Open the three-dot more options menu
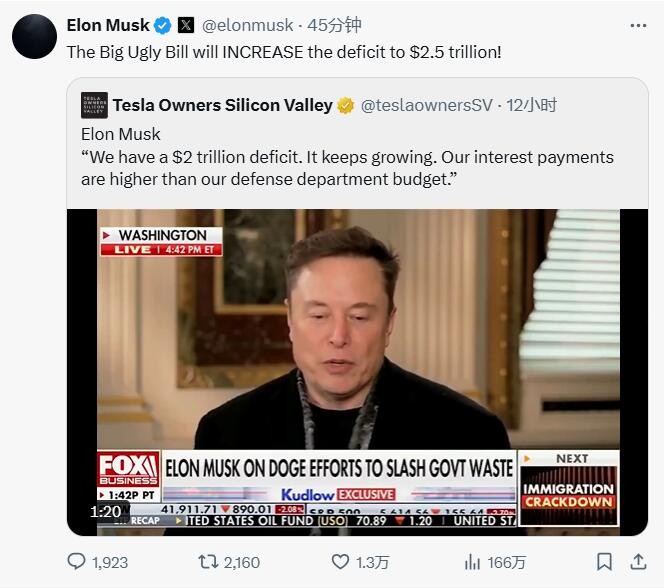The image size is (664, 588). click(638, 26)
